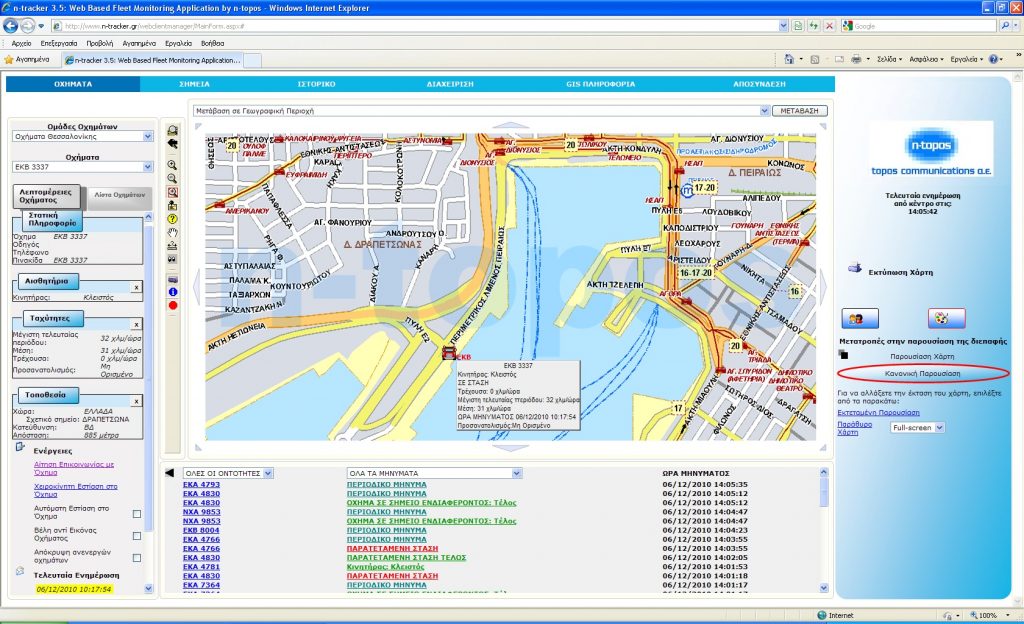Image resolution: width=1024 pixels, height=624 pixels.
Task: Close the Ταχύτητες section with its x
Action: (136, 325)
